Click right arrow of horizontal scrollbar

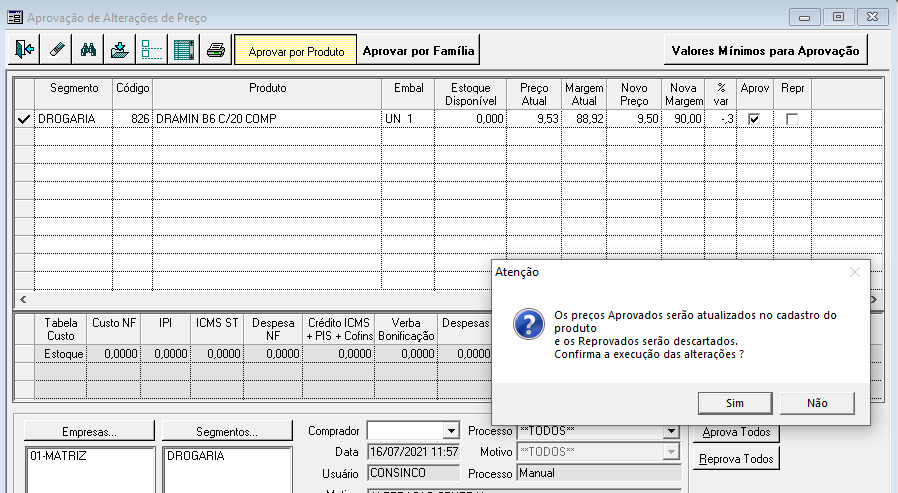(874, 299)
